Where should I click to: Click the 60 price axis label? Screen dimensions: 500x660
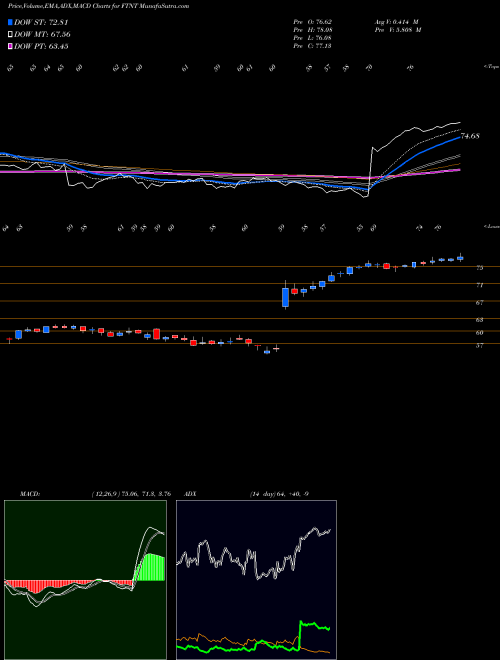(479, 333)
